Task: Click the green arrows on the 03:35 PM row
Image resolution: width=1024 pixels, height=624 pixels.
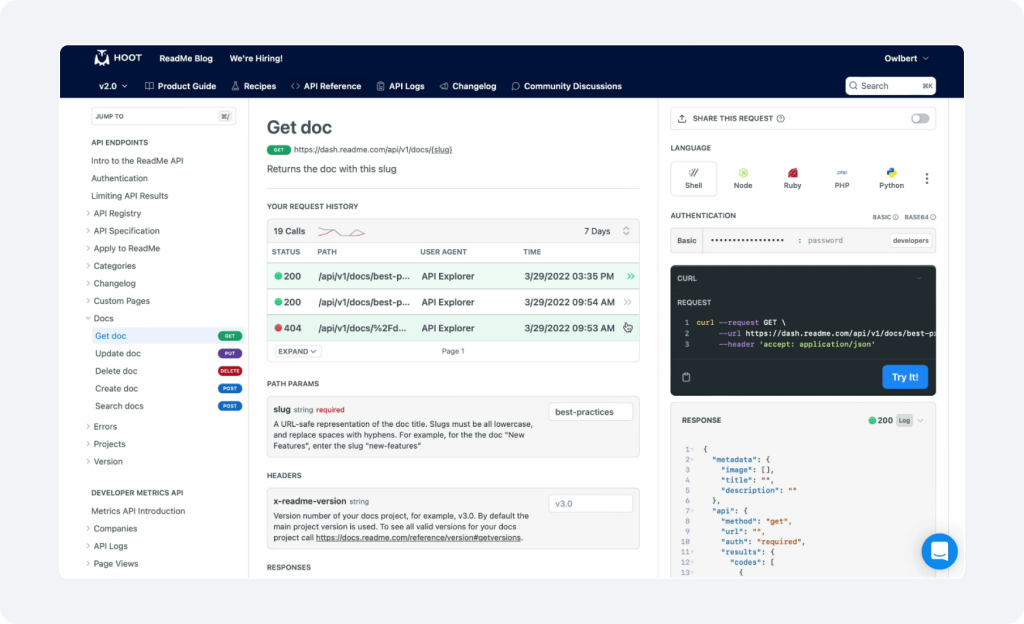Action: pos(630,276)
